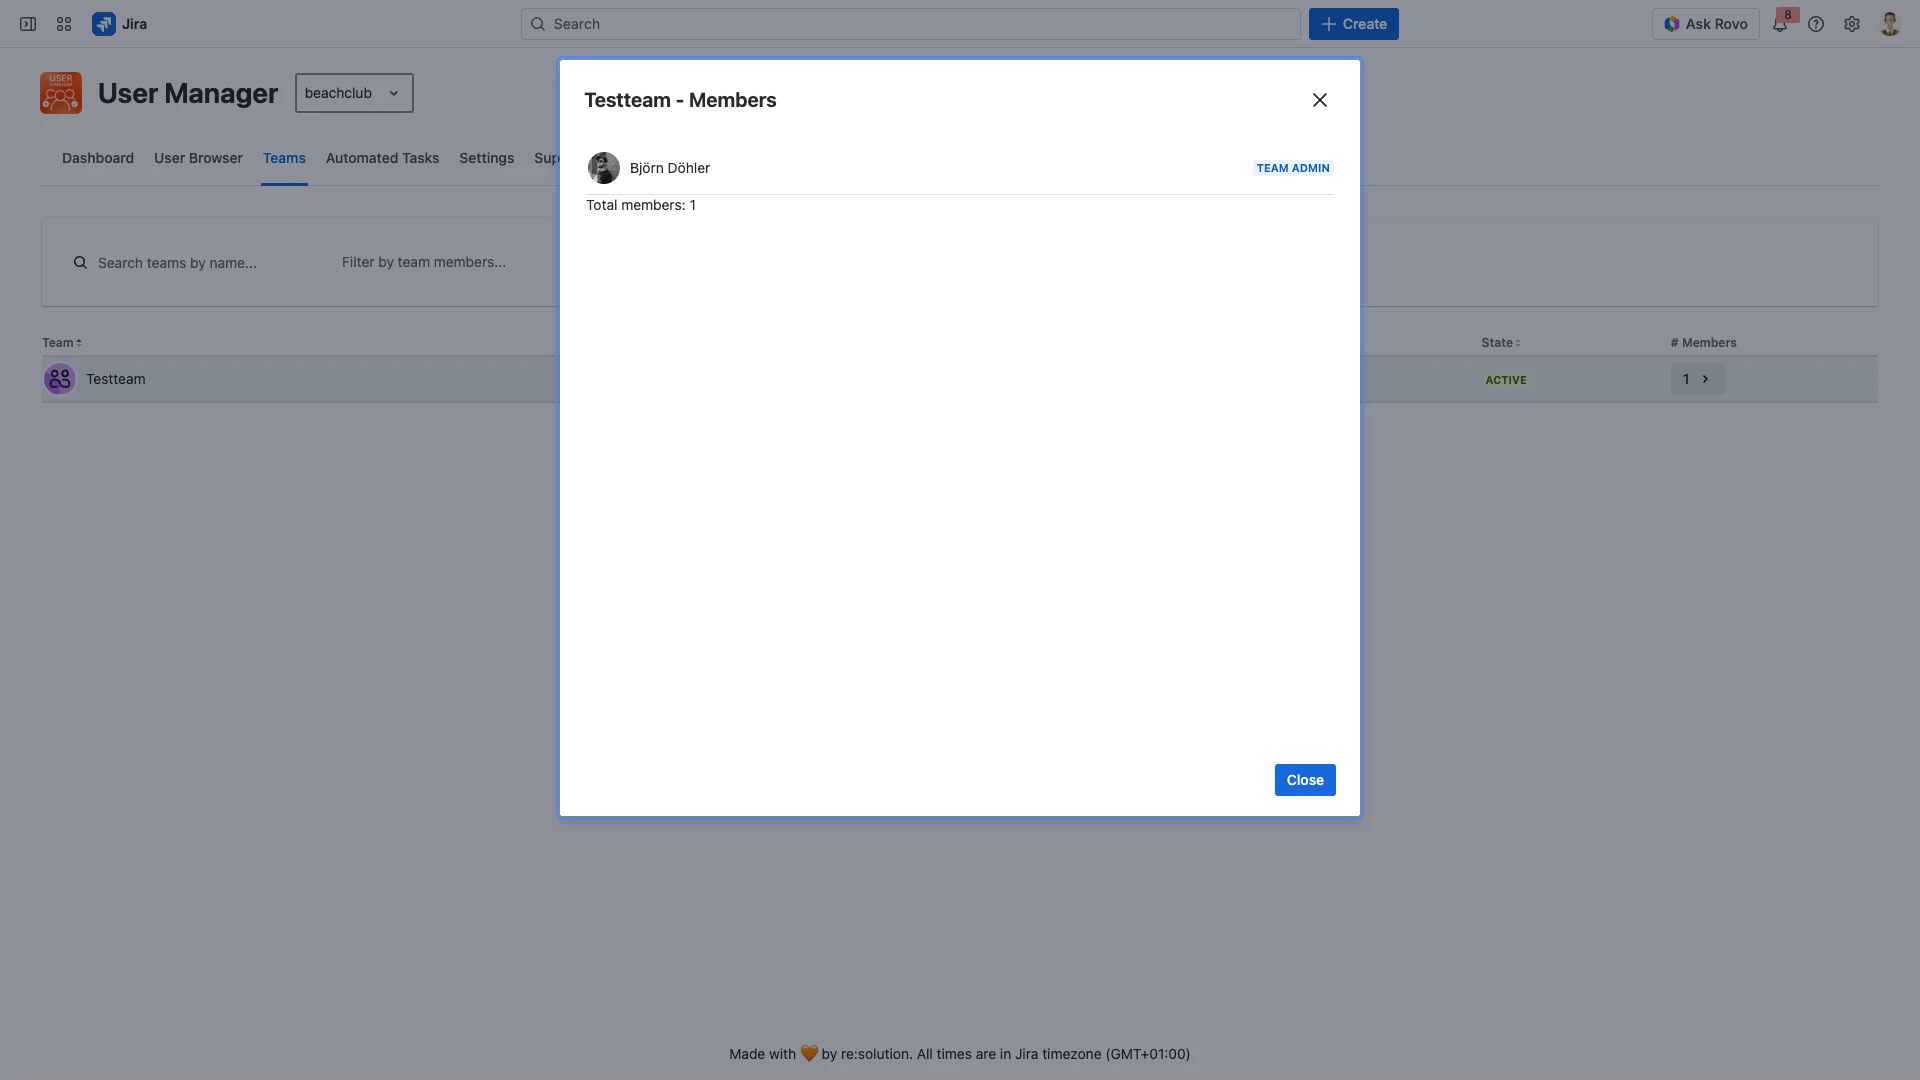Select the Testteam team avatar
Viewport: 1920px width, 1080px height.
click(58, 379)
